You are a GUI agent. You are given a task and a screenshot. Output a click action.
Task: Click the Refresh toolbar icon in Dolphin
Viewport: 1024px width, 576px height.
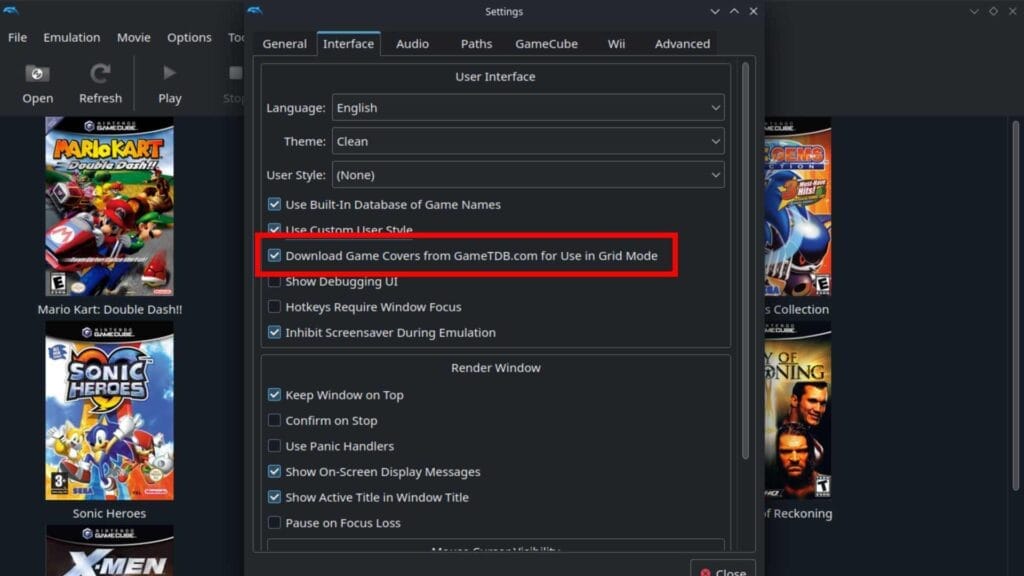100,74
